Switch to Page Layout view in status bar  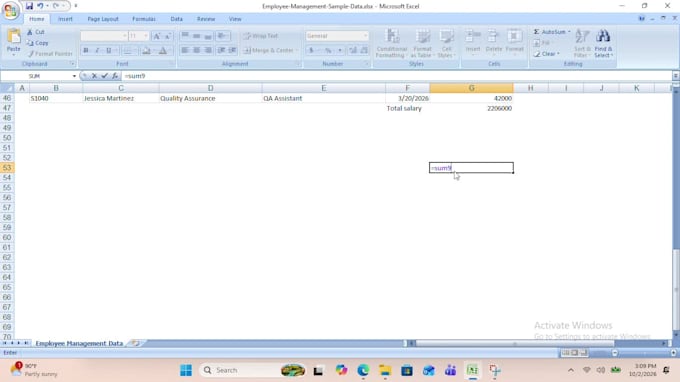pyautogui.click(x=575, y=353)
